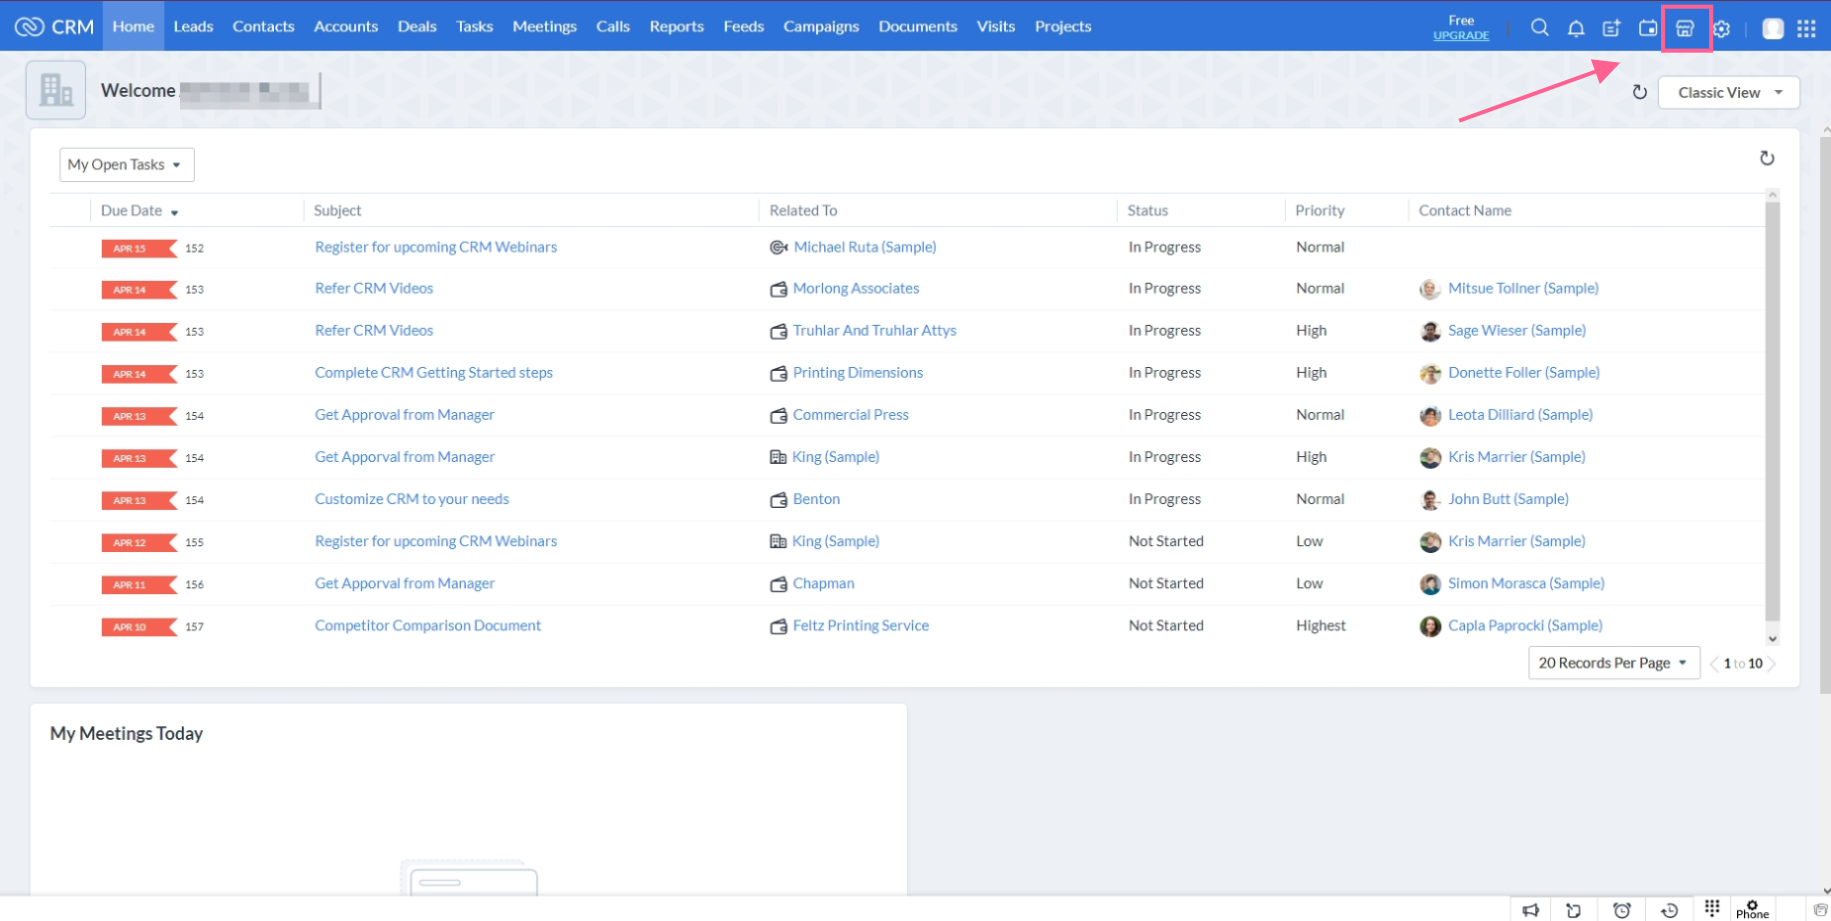This screenshot has height=921, width=1831.
Task: Click the company building logo icon
Action: coord(56,90)
